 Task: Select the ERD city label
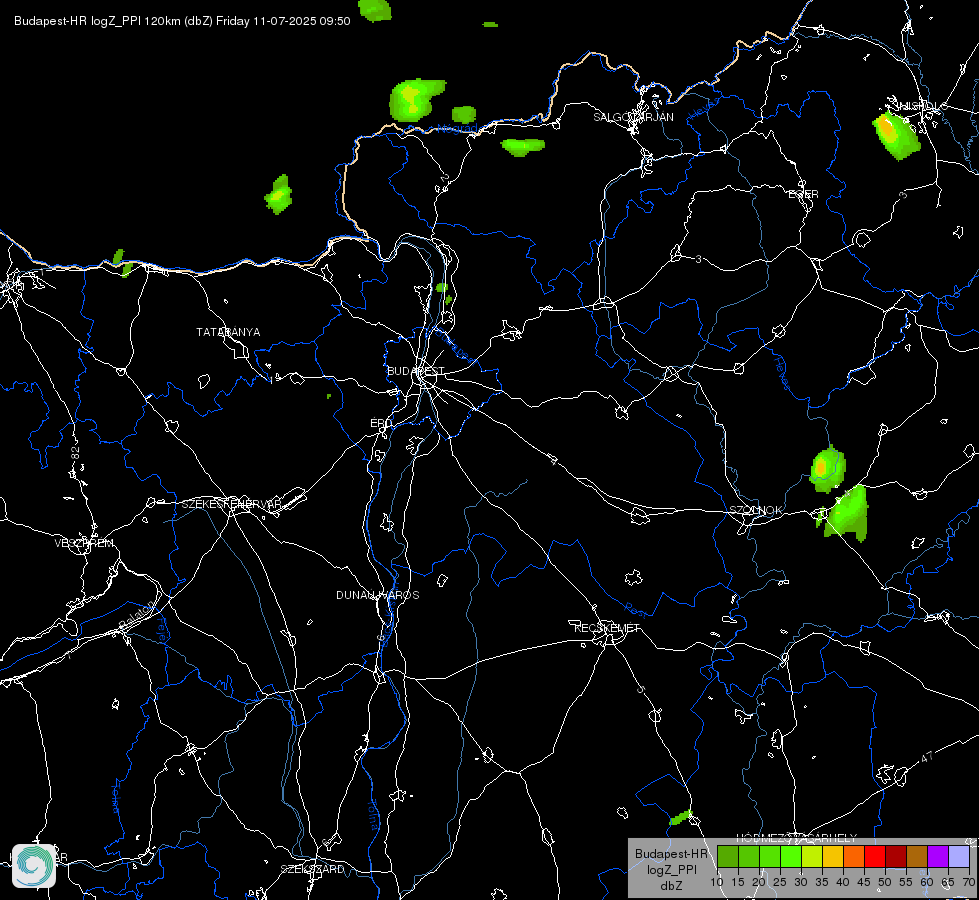pos(381,423)
